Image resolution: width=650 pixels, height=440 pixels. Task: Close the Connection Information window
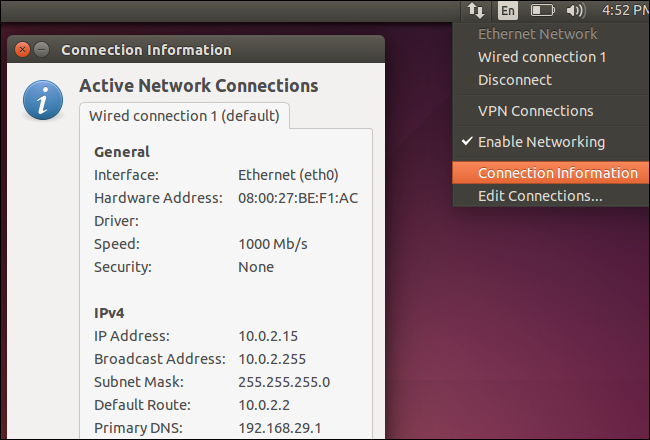22,50
